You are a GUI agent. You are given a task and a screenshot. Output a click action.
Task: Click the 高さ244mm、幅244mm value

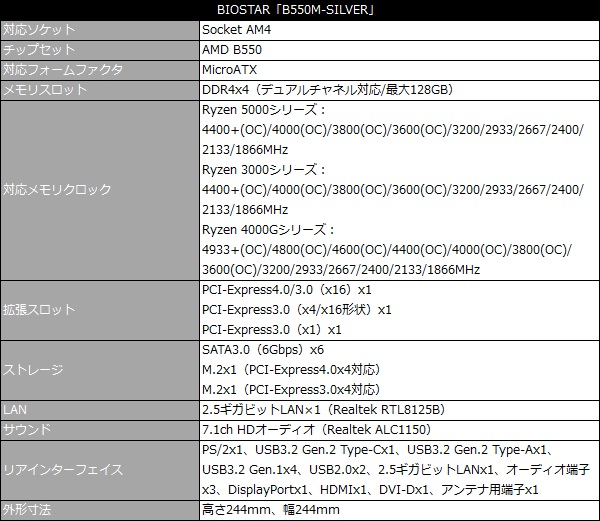(271, 510)
